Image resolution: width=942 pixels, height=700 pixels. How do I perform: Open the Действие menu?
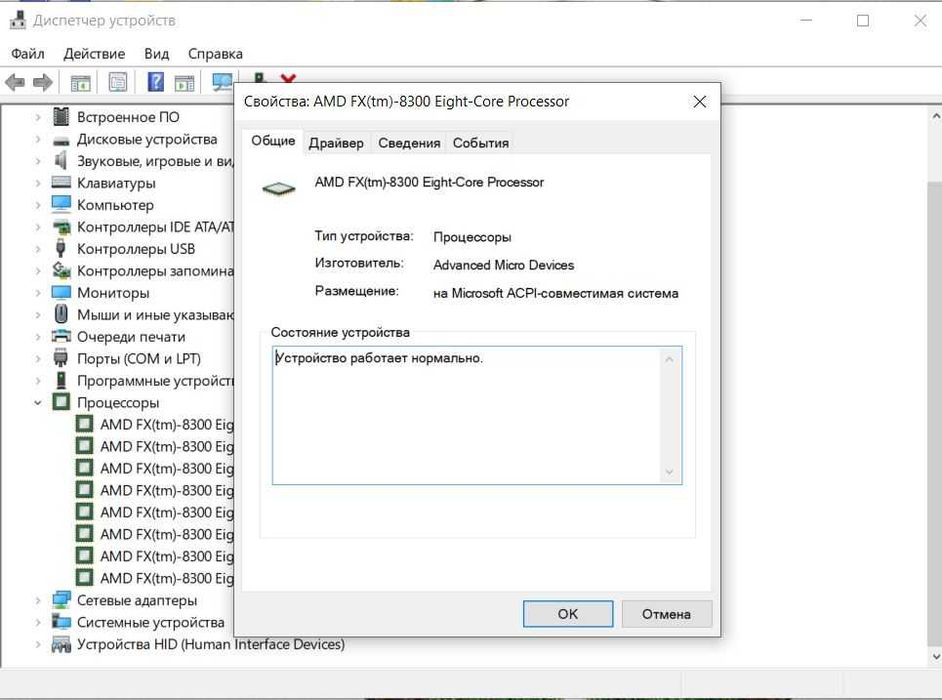tap(94, 54)
